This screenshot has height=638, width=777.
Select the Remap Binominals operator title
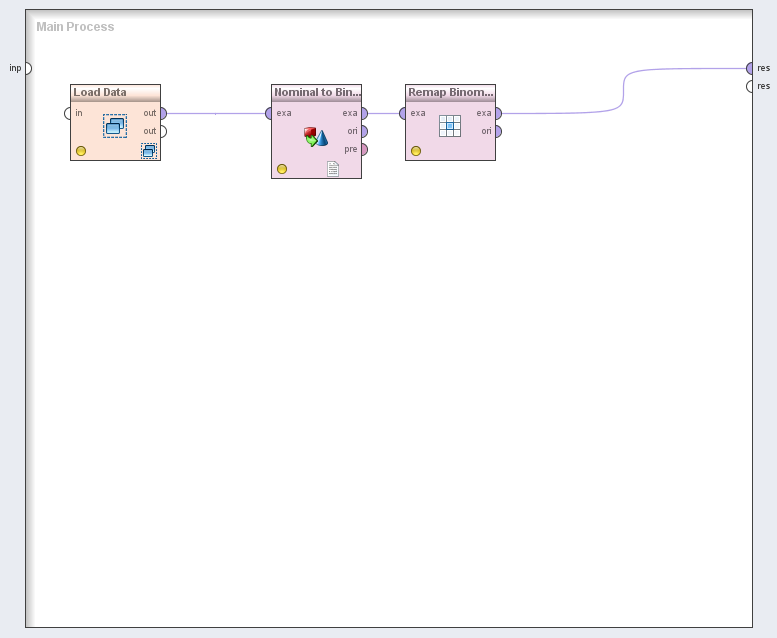tap(450, 92)
